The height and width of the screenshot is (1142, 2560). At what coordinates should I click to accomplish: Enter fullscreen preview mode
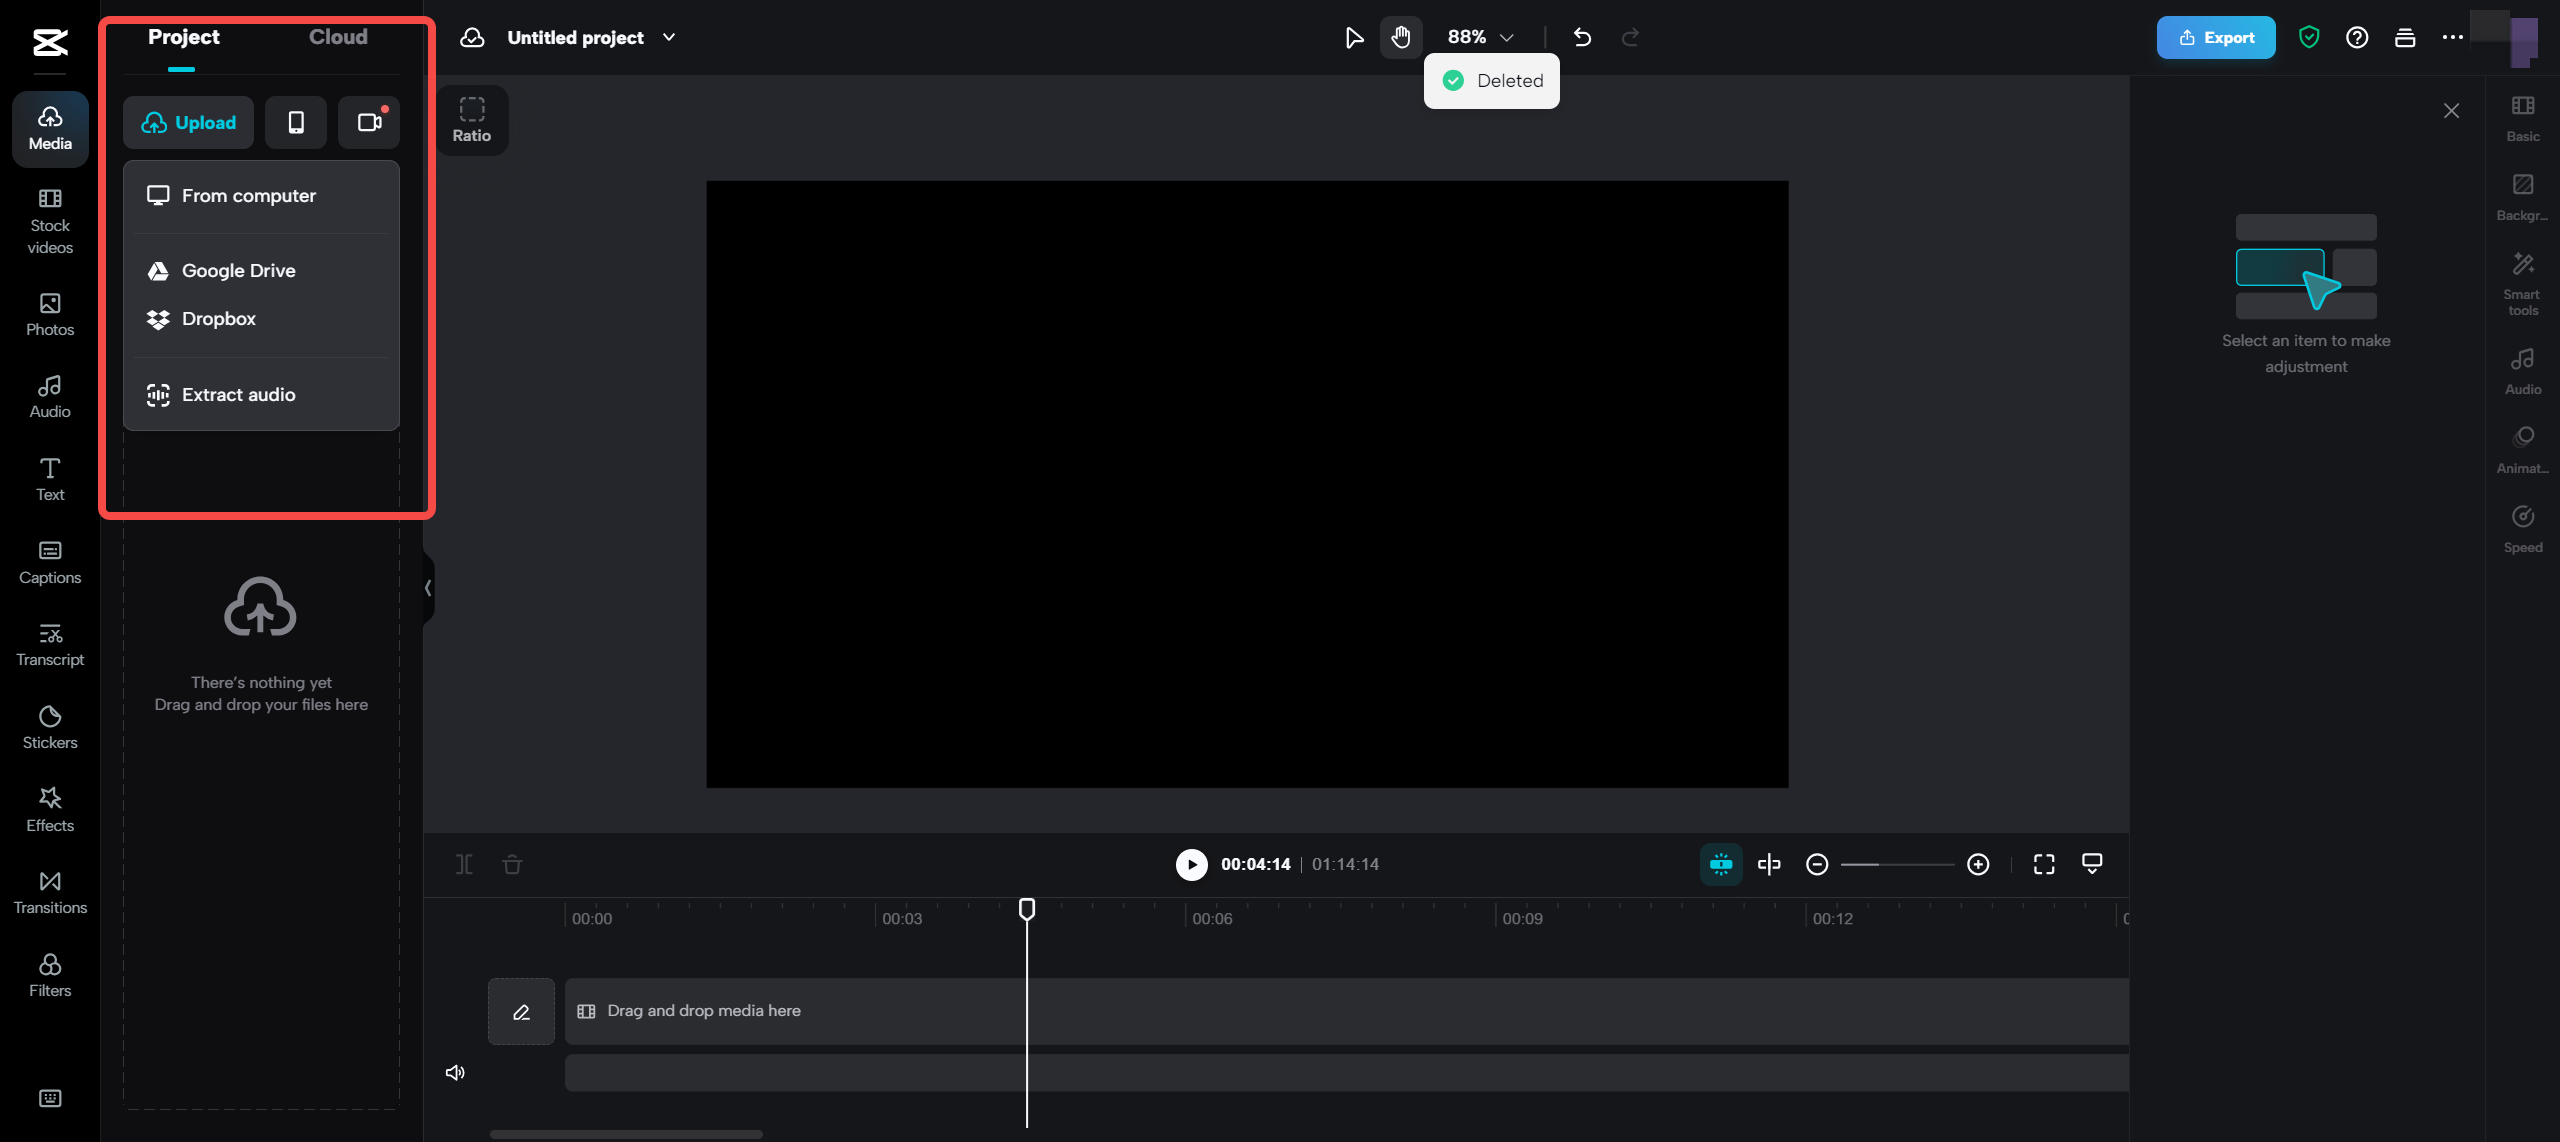point(2043,864)
